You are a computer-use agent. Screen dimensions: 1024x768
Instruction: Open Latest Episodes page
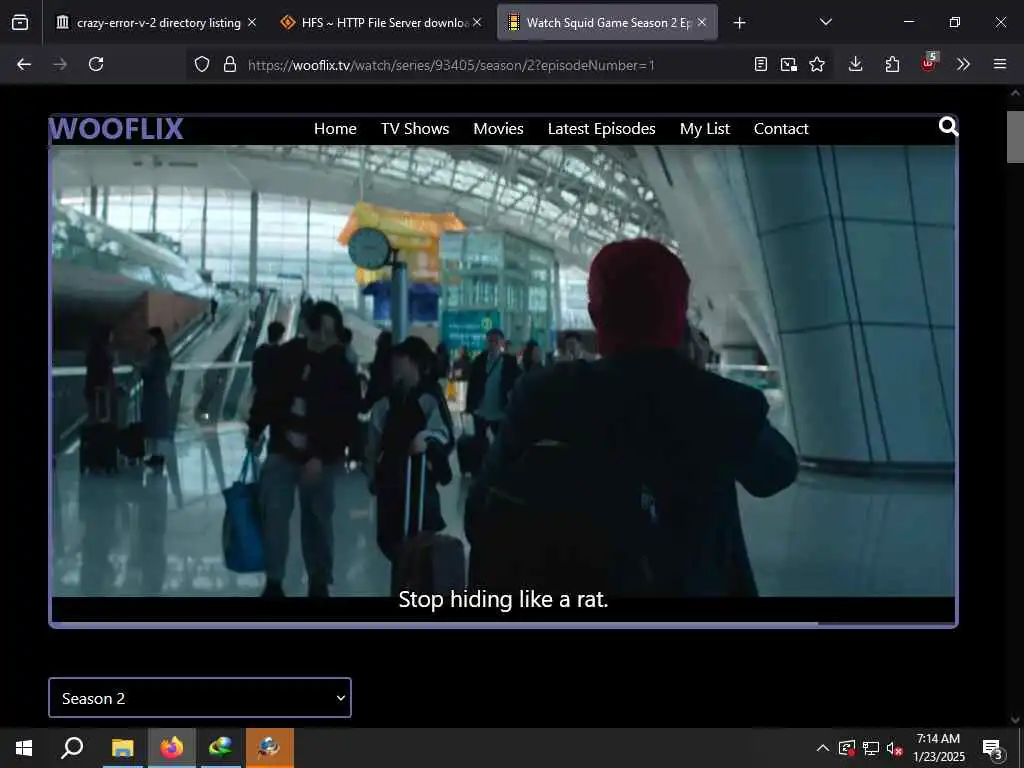[x=601, y=129]
